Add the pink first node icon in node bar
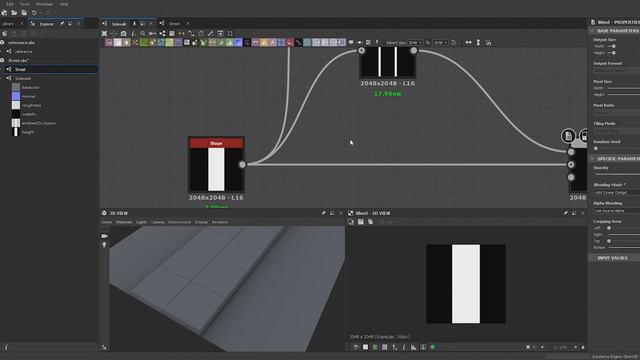This screenshot has width=640, height=360. tap(109, 42)
